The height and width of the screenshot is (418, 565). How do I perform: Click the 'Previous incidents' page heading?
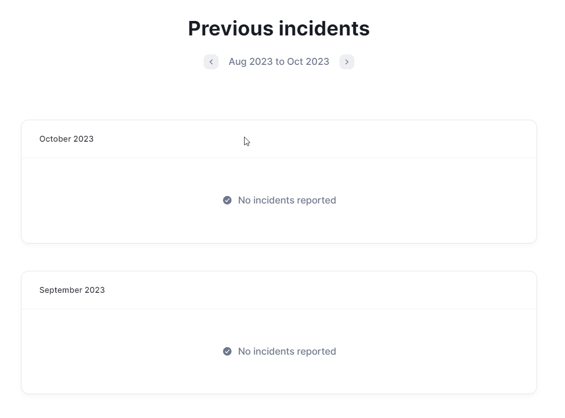click(x=279, y=28)
